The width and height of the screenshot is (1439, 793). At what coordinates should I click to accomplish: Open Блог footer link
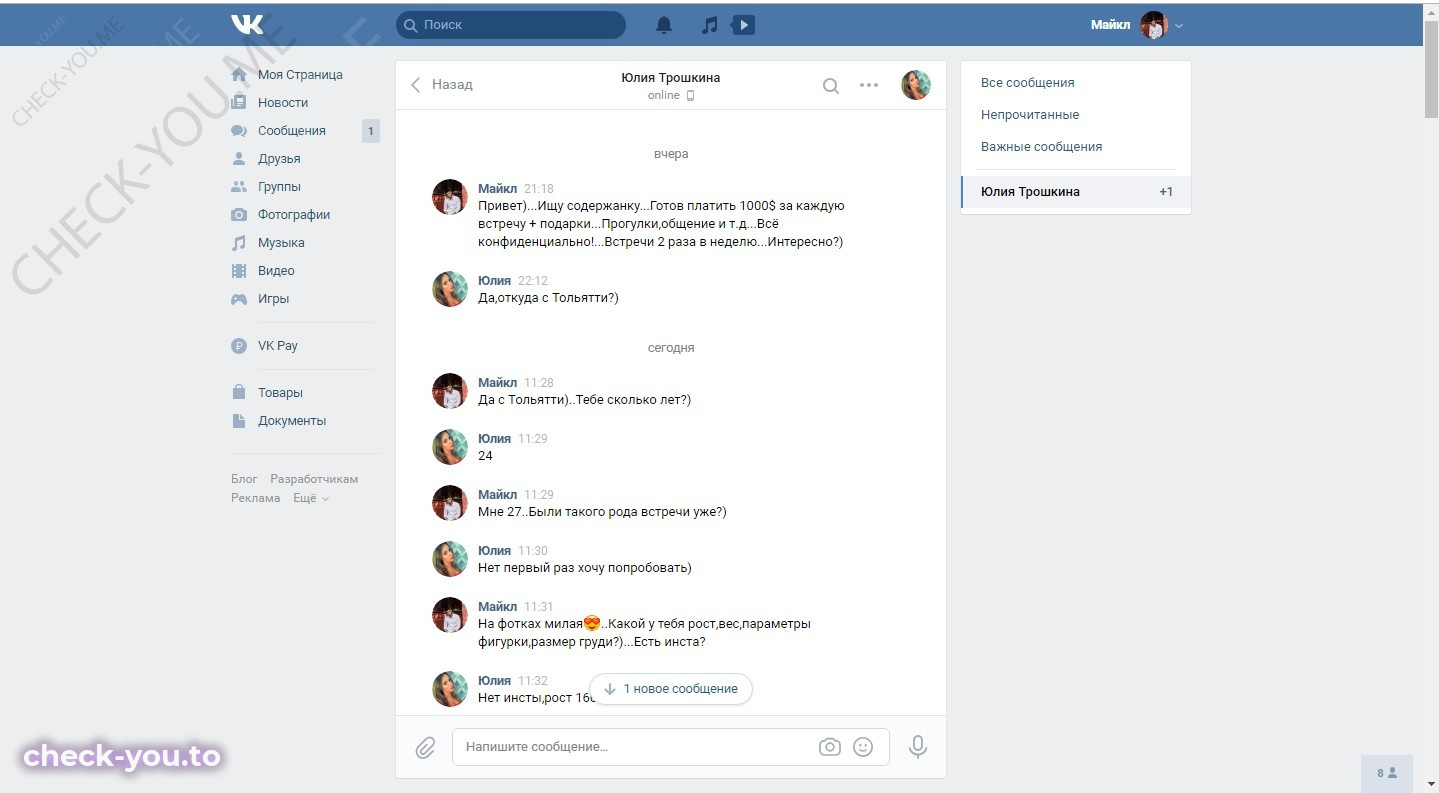click(x=244, y=479)
